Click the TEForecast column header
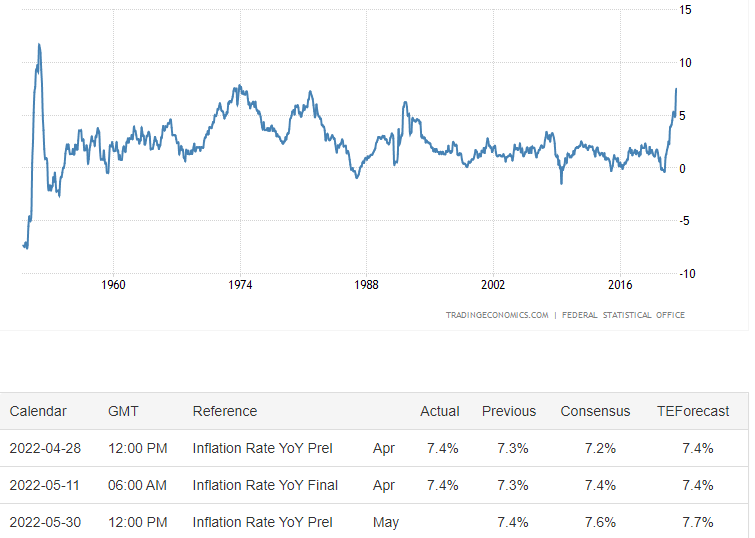This screenshot has height=538, width=755. [x=693, y=411]
